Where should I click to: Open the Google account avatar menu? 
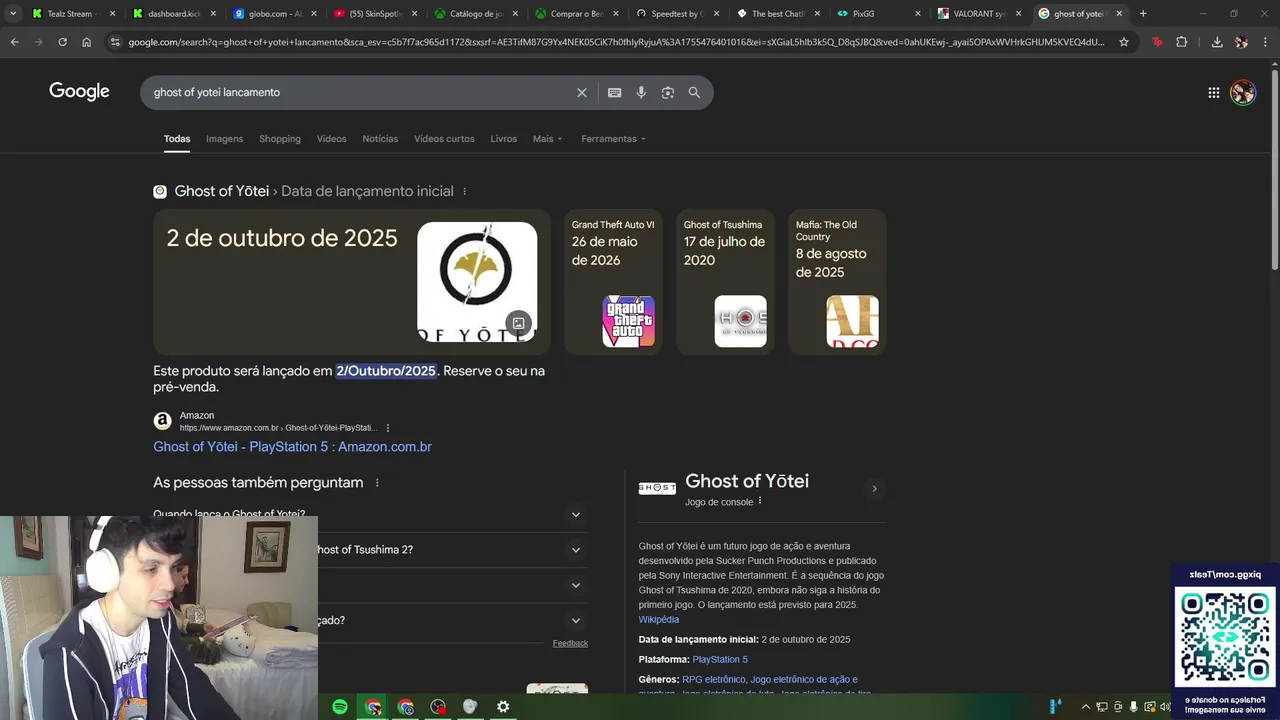click(1243, 93)
